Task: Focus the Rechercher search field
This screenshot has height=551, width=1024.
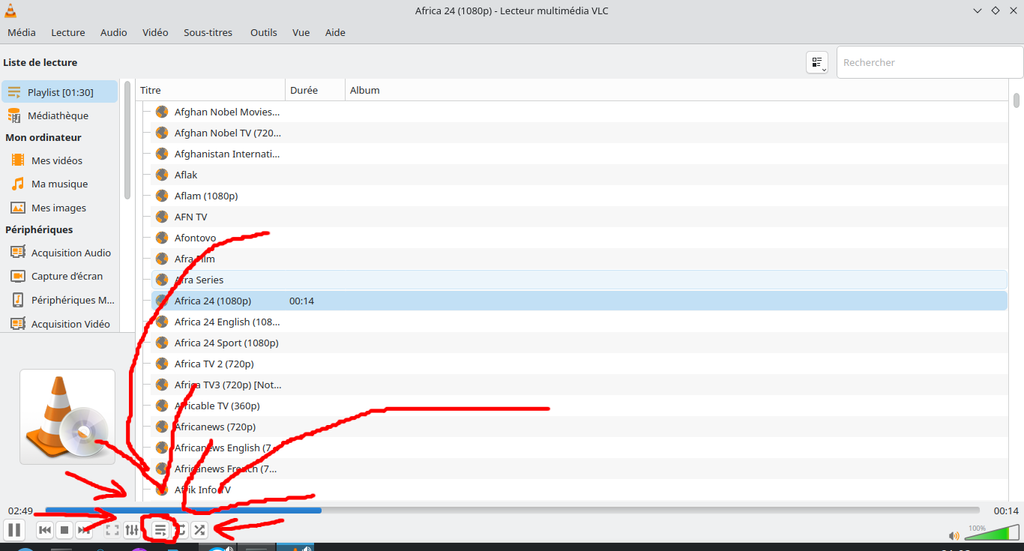Action: (x=929, y=63)
